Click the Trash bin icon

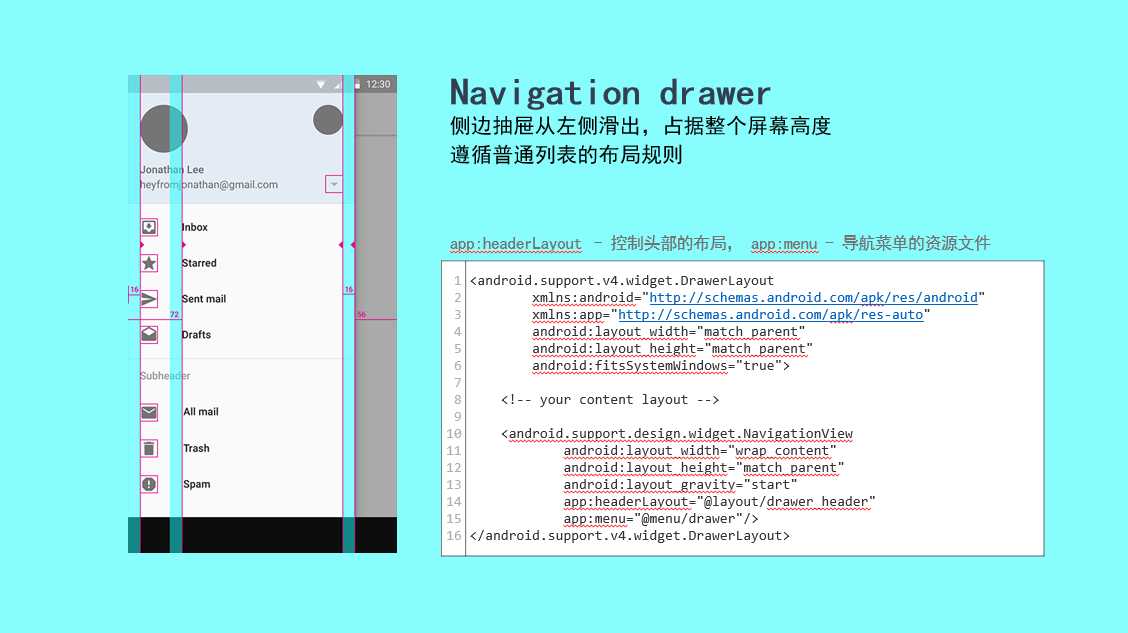click(149, 448)
